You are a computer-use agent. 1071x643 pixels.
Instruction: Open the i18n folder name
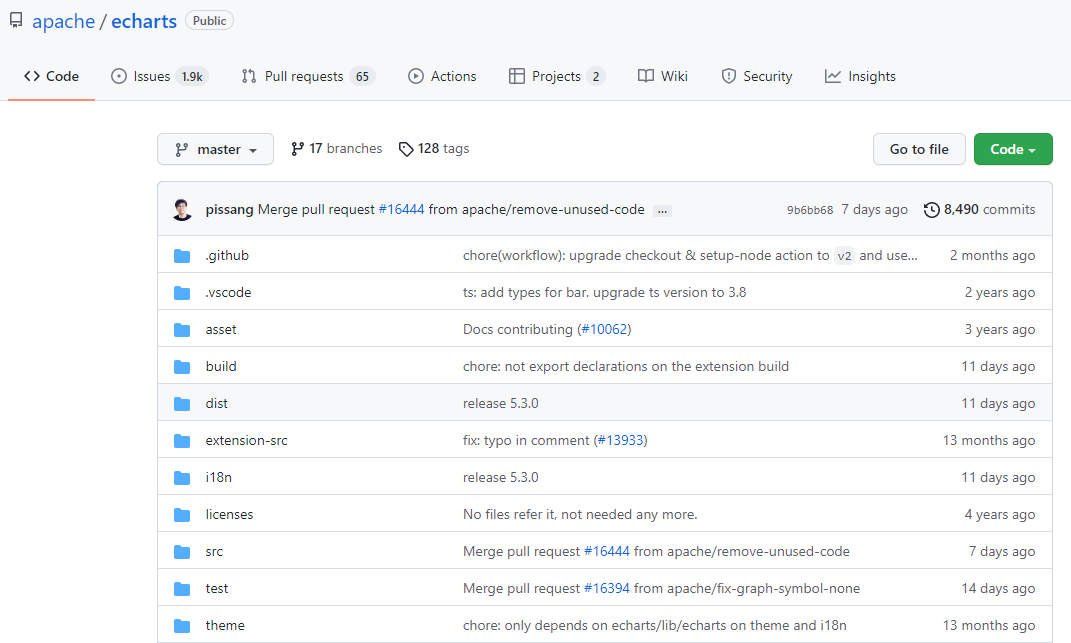219,477
